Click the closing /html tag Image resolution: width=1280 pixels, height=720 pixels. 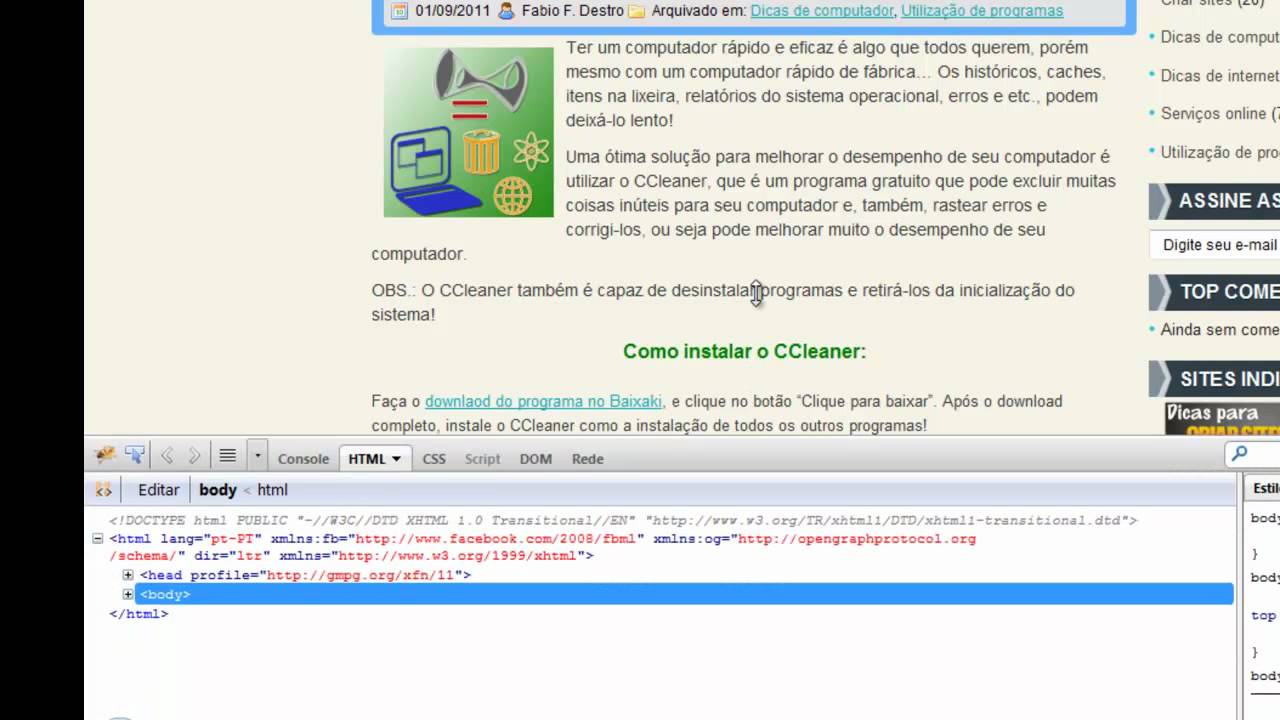tap(138, 614)
